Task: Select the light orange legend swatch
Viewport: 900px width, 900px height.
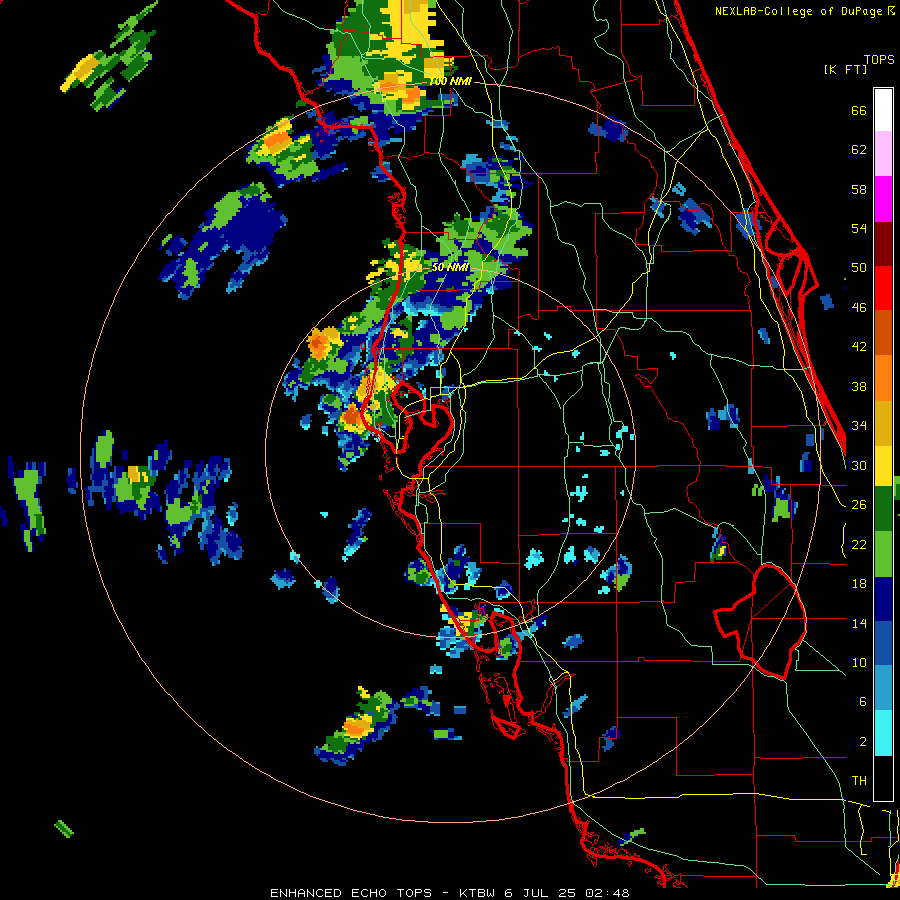Action: click(x=883, y=378)
